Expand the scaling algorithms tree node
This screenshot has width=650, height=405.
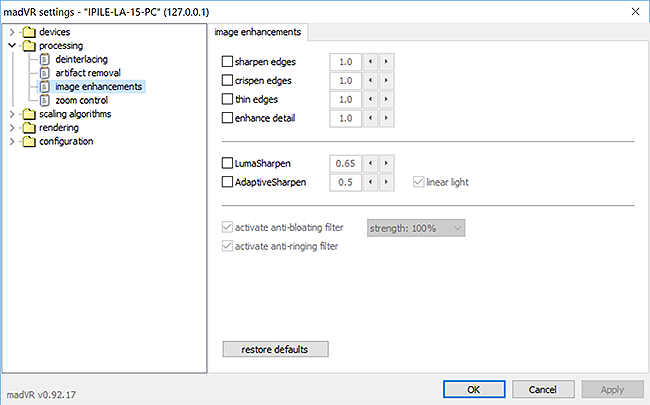pyautogui.click(x=12, y=114)
